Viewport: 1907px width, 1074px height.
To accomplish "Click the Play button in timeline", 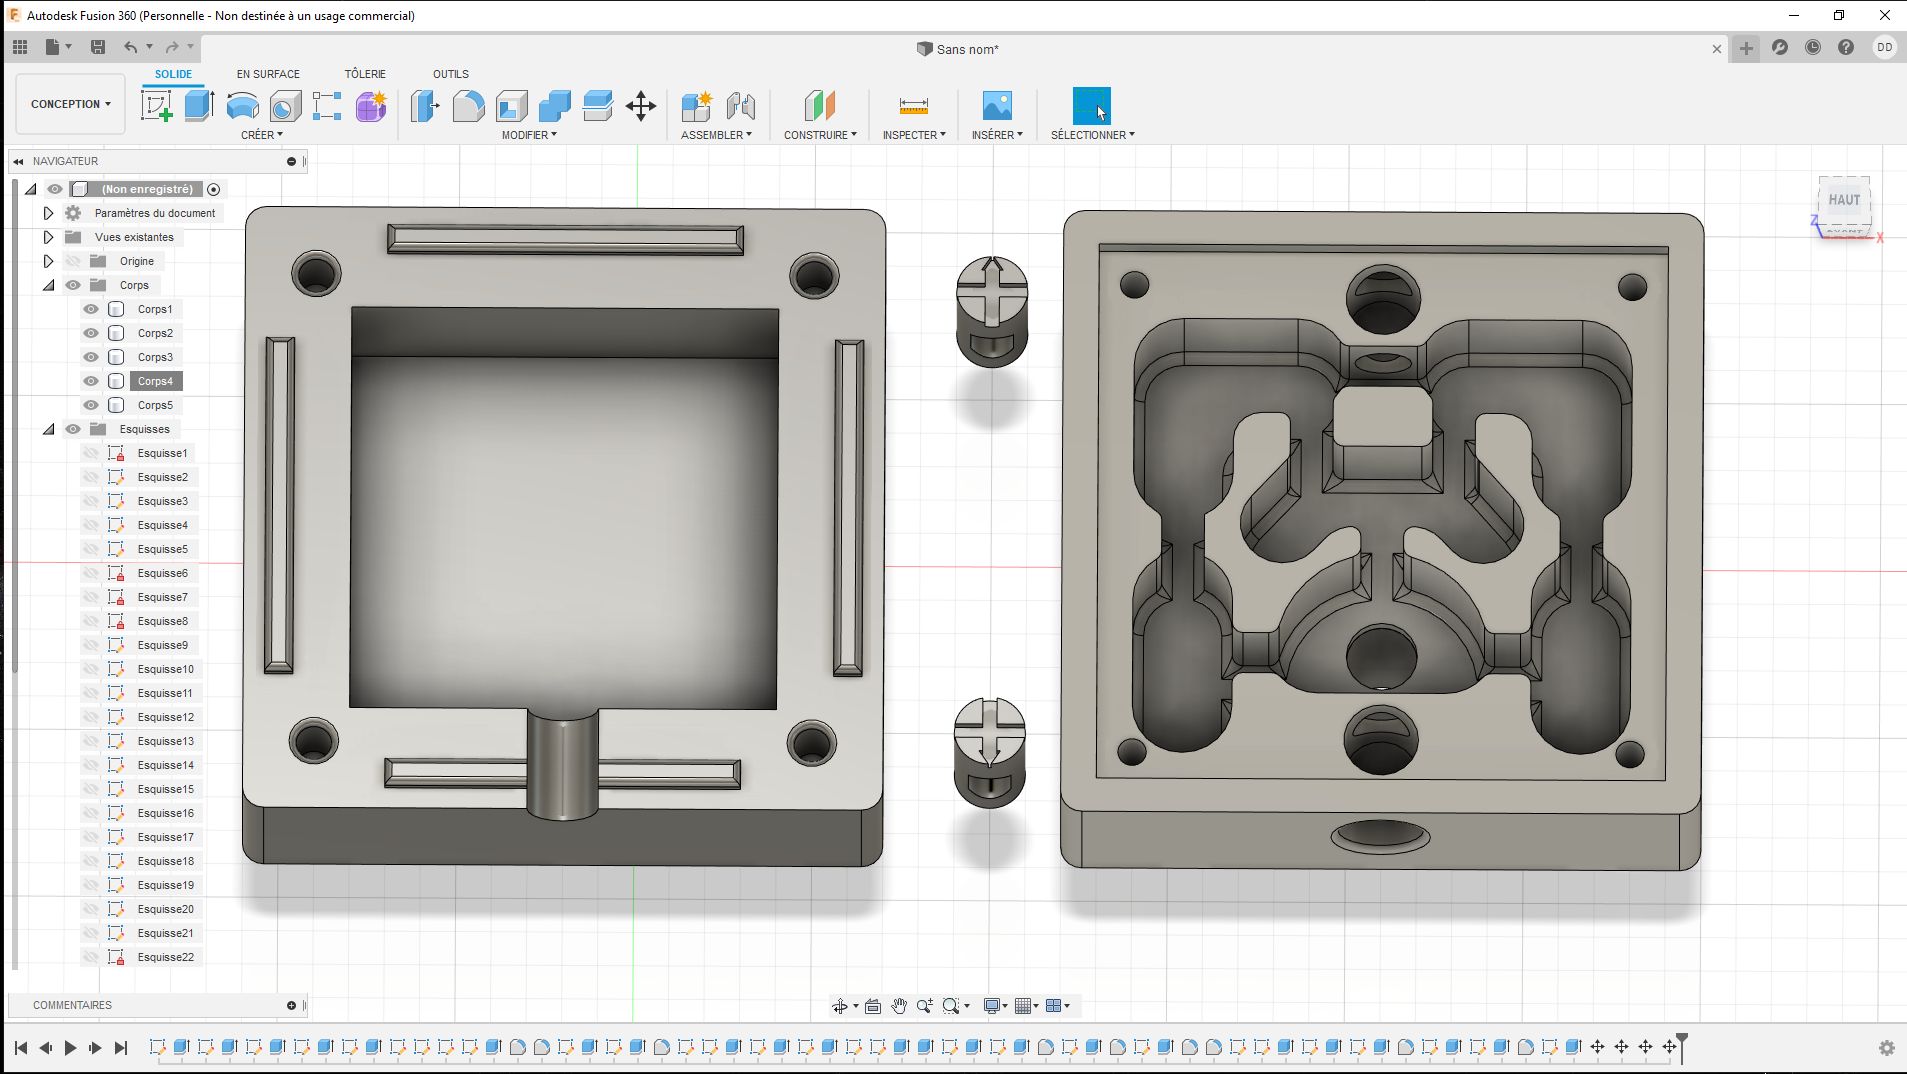I will pyautogui.click(x=70, y=1047).
